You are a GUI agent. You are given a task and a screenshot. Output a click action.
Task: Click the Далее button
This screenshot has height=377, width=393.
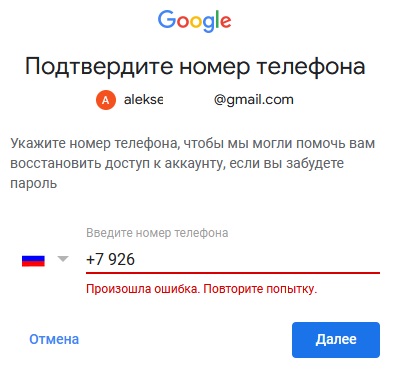(336, 340)
